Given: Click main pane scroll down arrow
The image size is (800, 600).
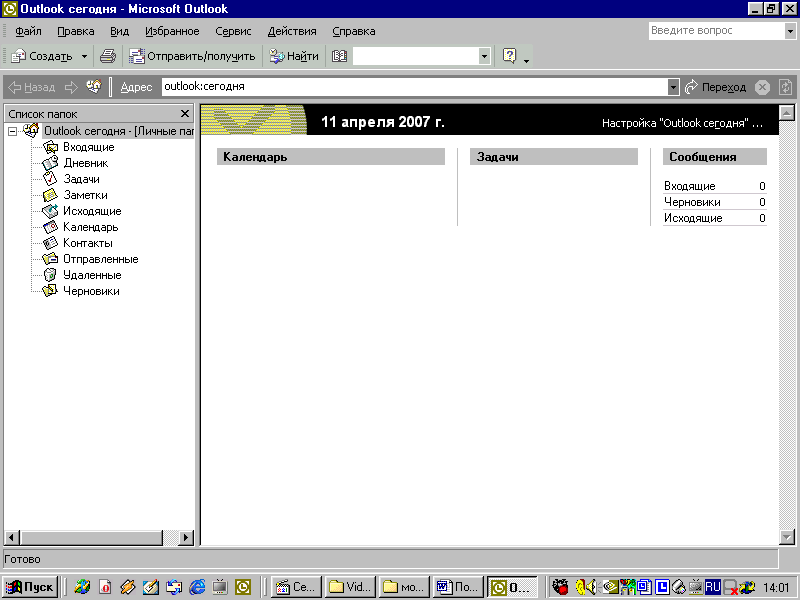Looking at the screenshot, I should click(x=787, y=537).
